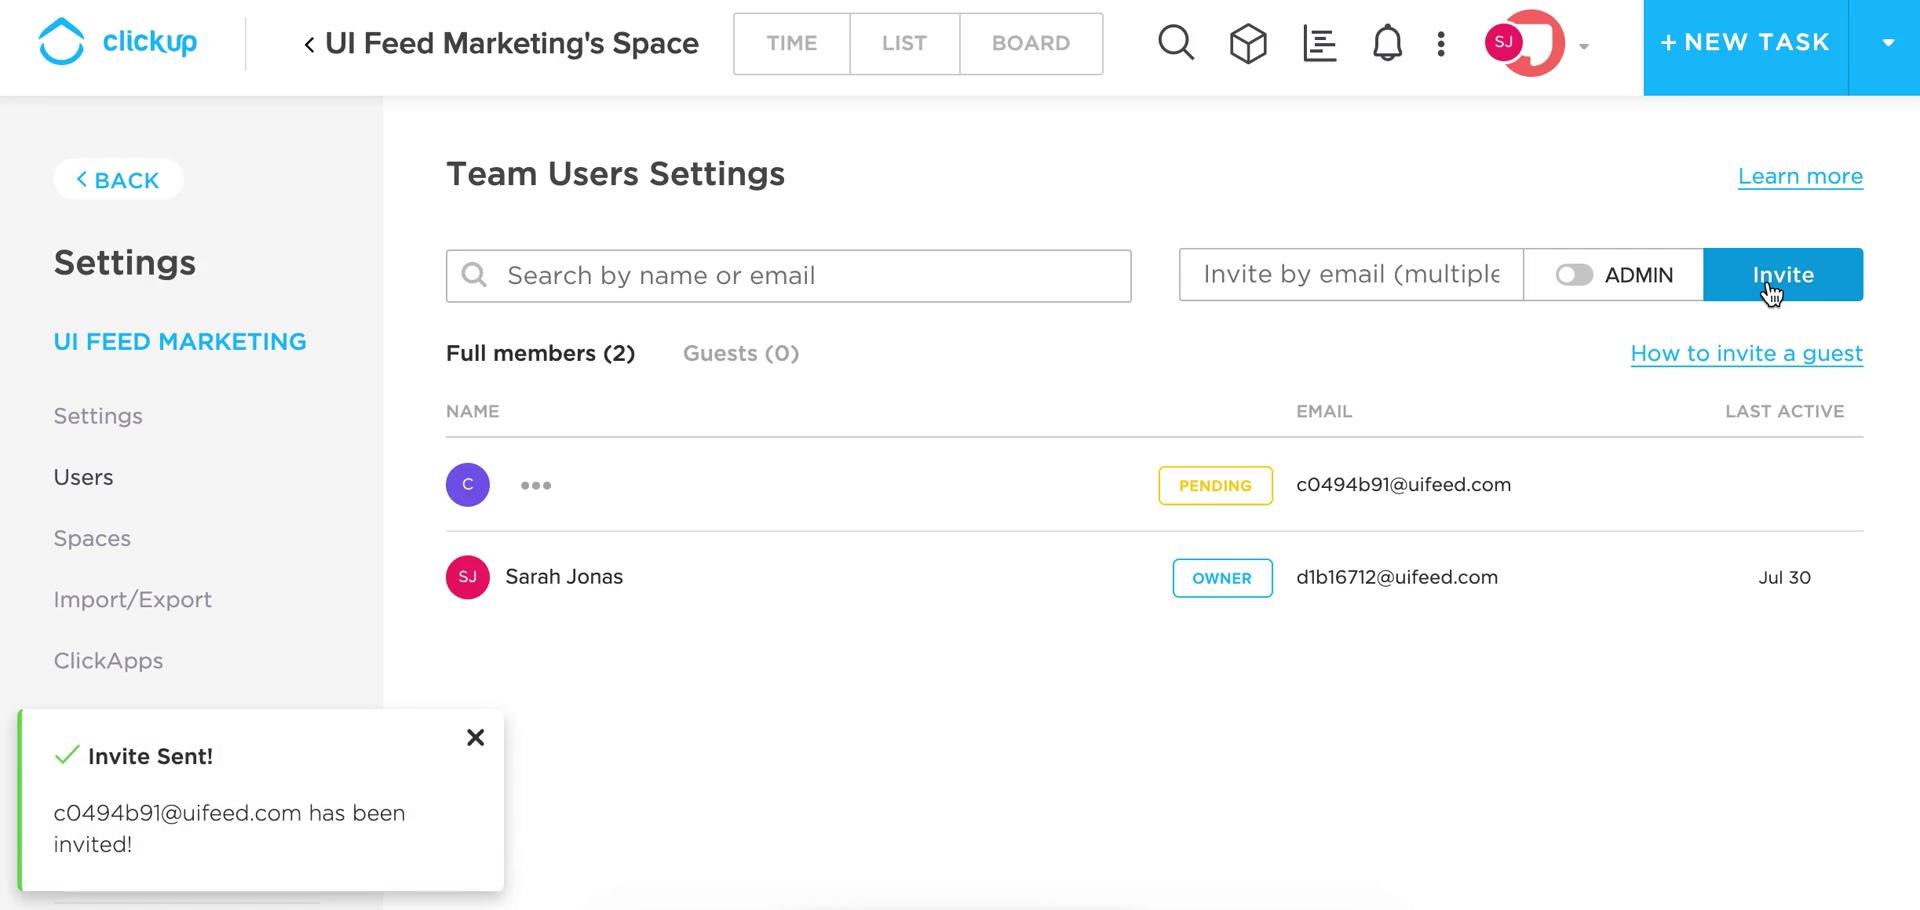Click the SJ avatar in Sarah Jonas row
Screen dimensions: 1920x910
point(468,577)
